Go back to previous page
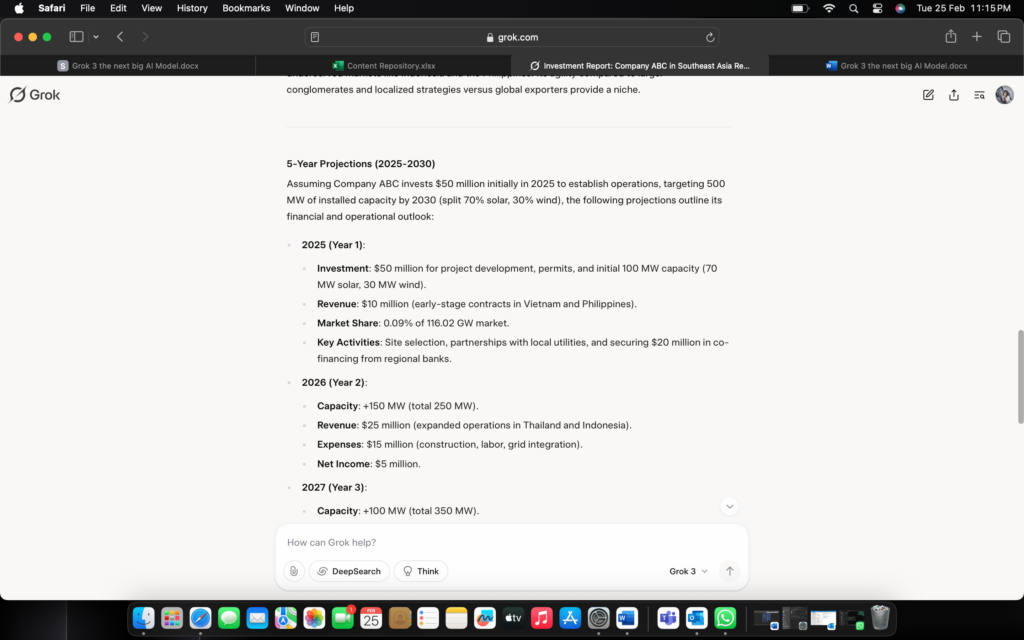The height and width of the screenshot is (640, 1024). pos(120,37)
